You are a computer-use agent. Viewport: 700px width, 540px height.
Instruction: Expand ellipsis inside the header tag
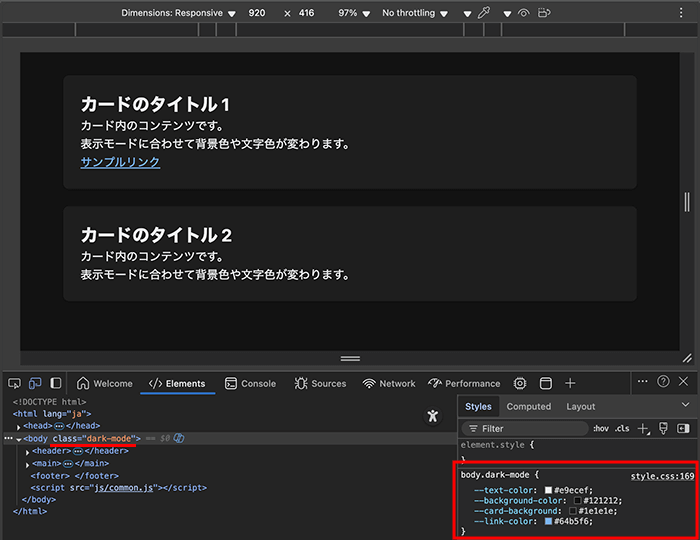coord(78,451)
